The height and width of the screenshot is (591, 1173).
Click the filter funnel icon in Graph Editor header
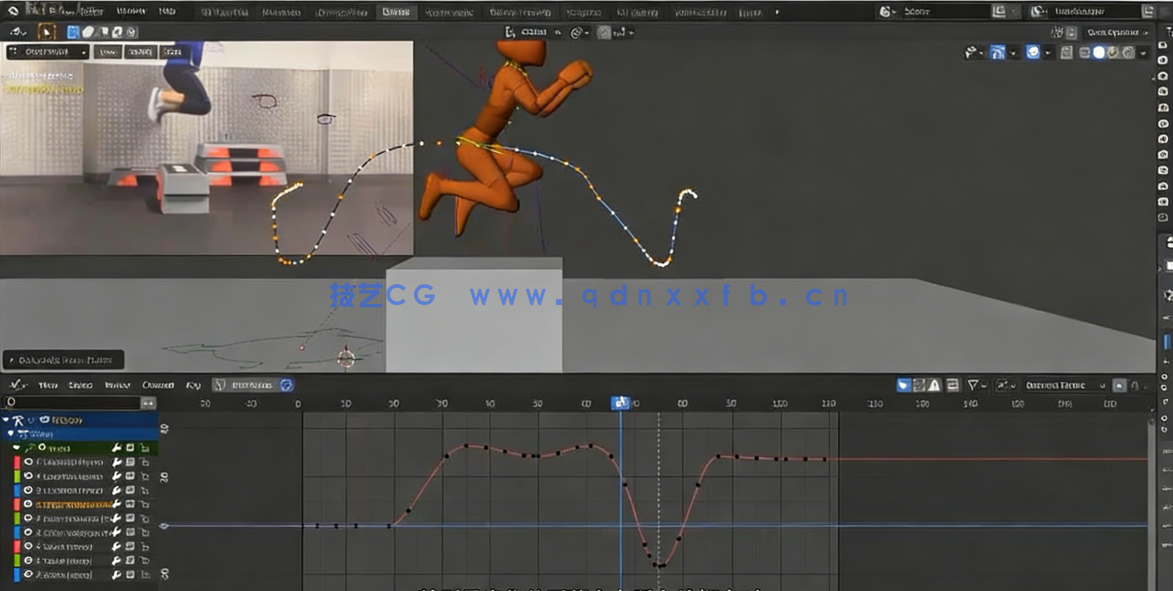tap(972, 386)
